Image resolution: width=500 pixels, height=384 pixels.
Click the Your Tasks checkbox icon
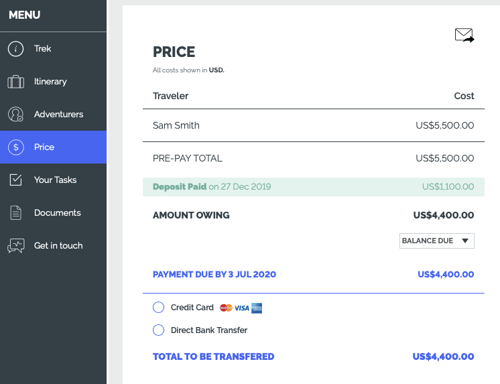[16, 180]
